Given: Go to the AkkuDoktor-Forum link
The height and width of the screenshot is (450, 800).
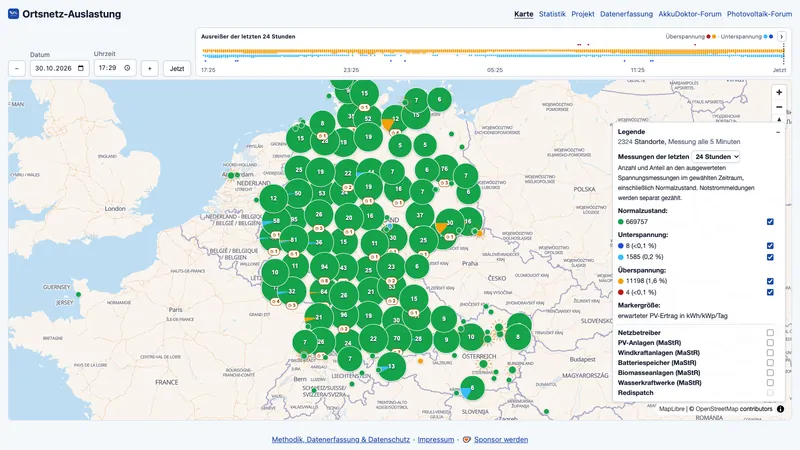Looking at the screenshot, I should pyautogui.click(x=690, y=14).
